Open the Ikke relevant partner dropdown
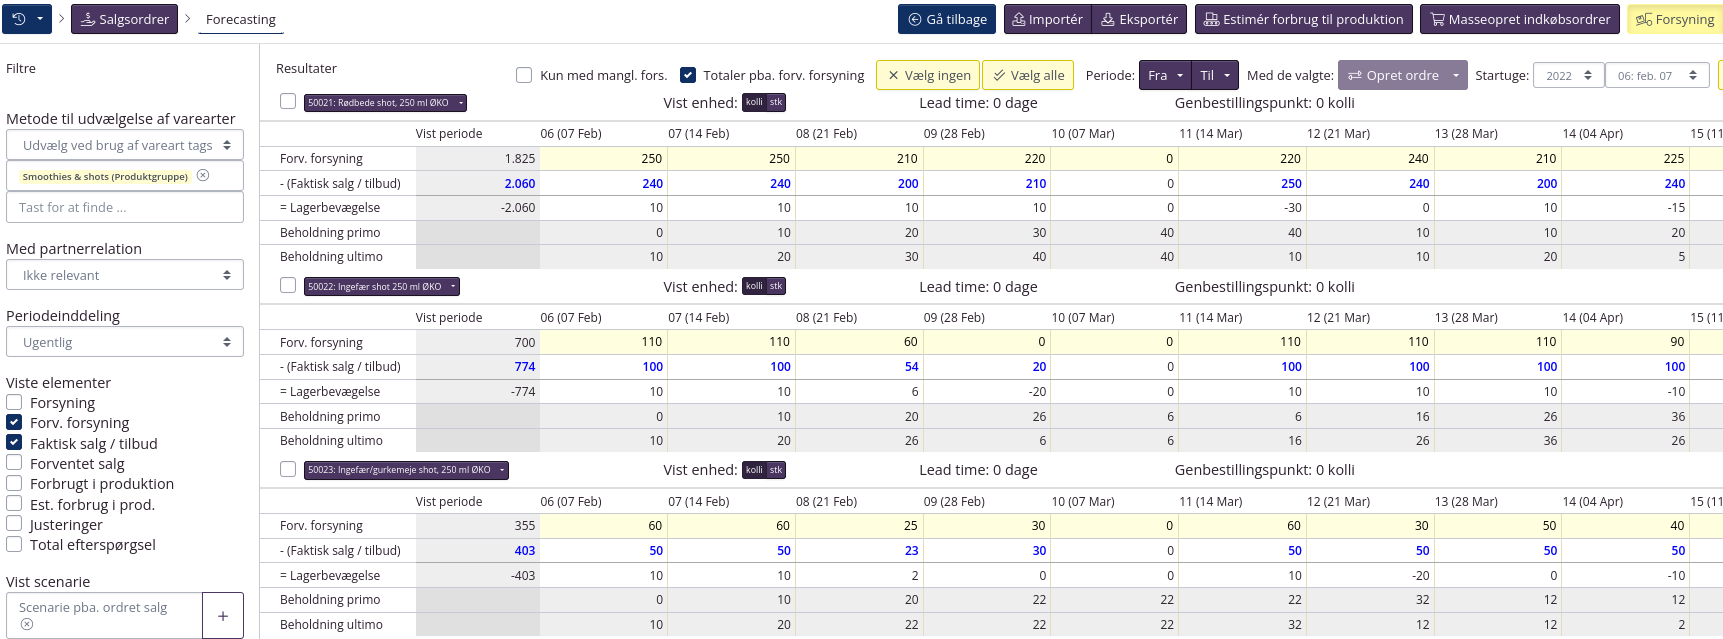 click(125, 275)
